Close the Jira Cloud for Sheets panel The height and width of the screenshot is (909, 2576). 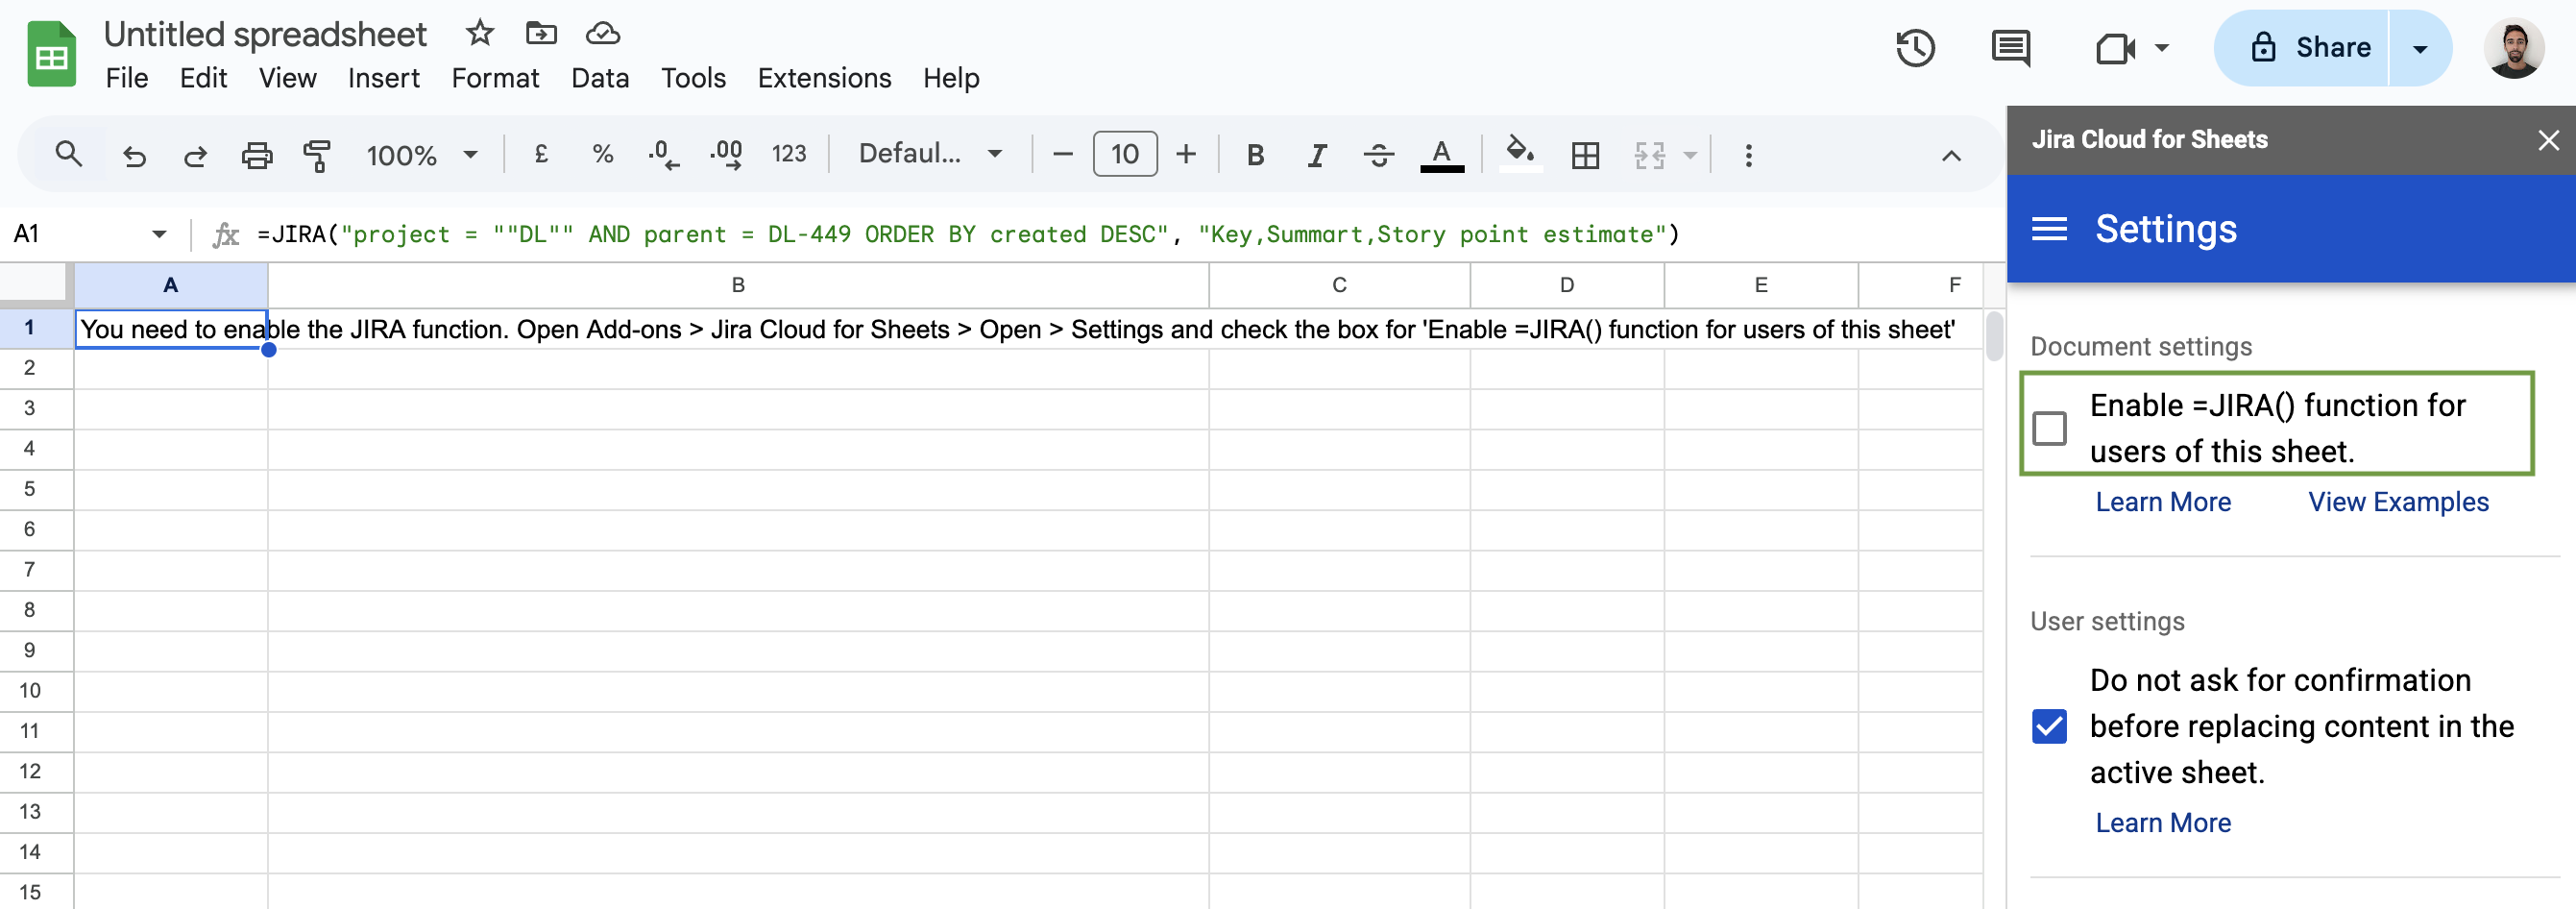pos(2549,140)
